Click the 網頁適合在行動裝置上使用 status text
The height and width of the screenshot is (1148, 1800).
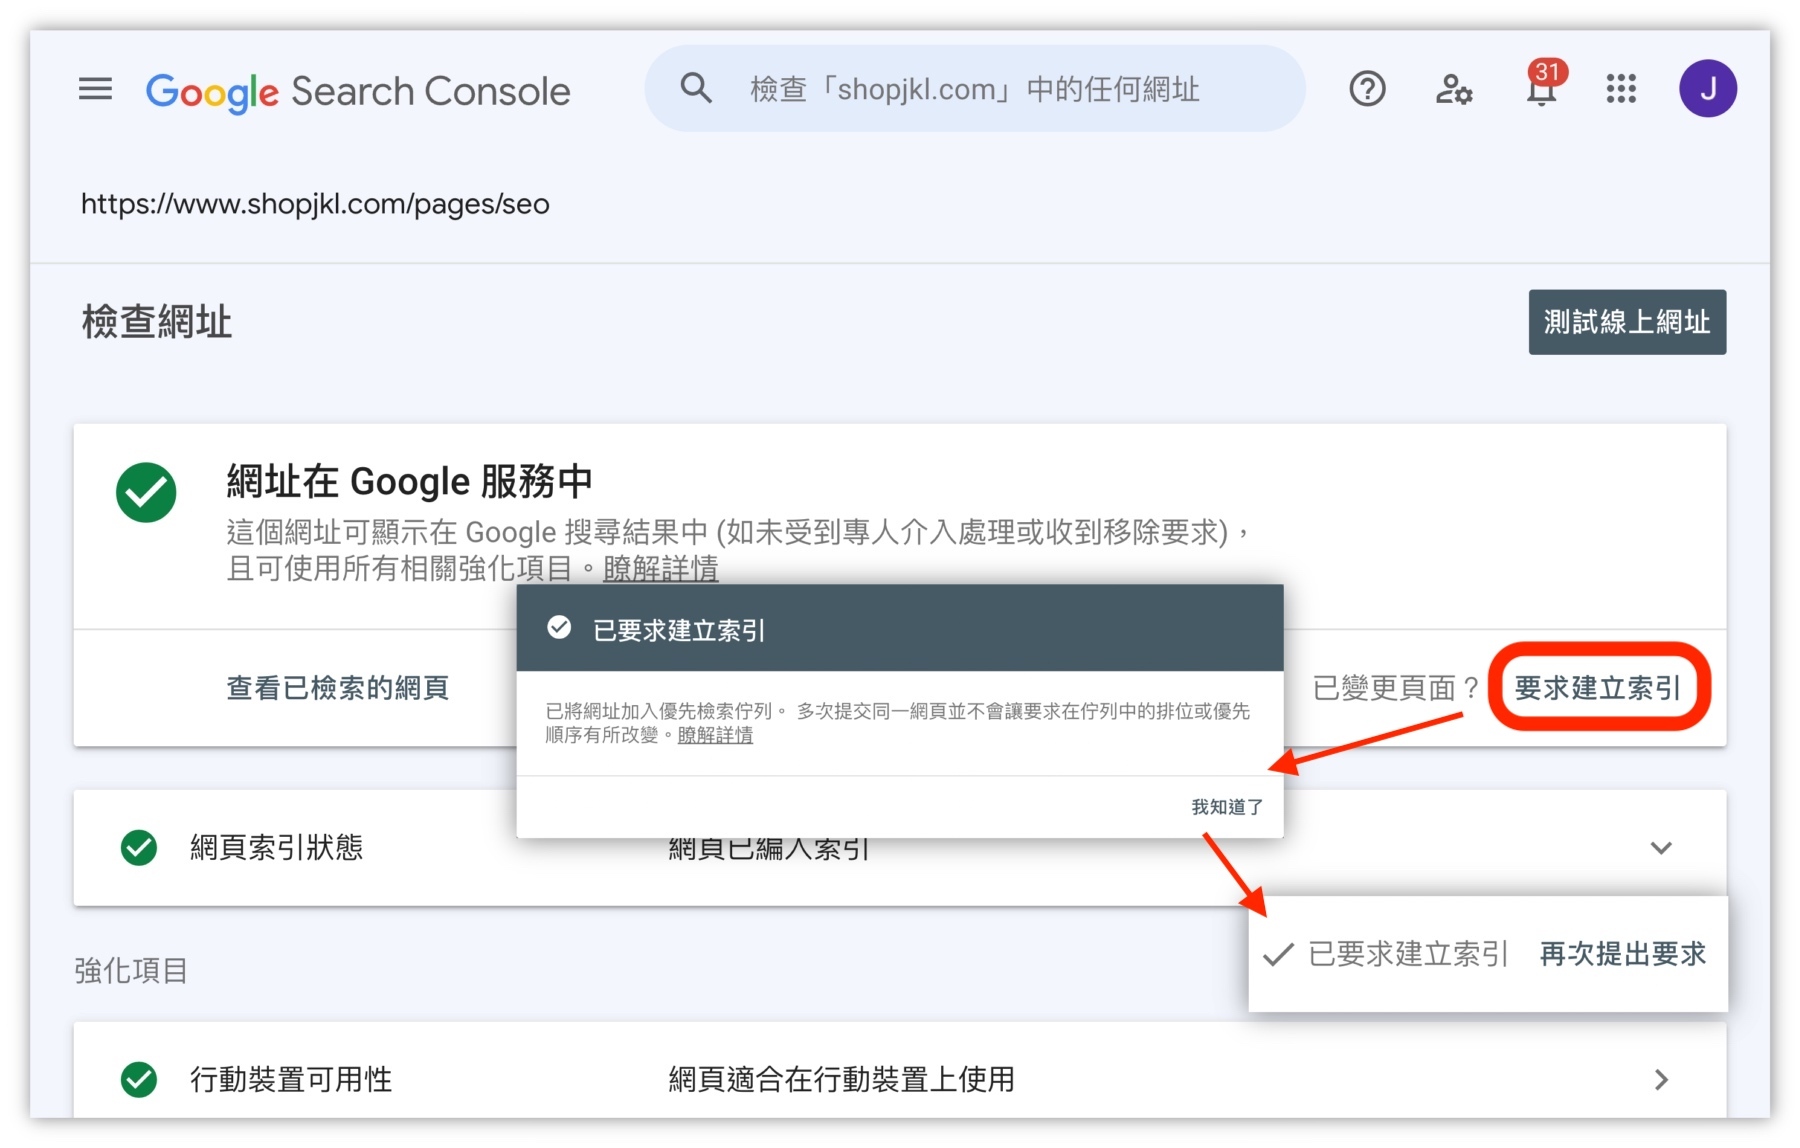841,1080
